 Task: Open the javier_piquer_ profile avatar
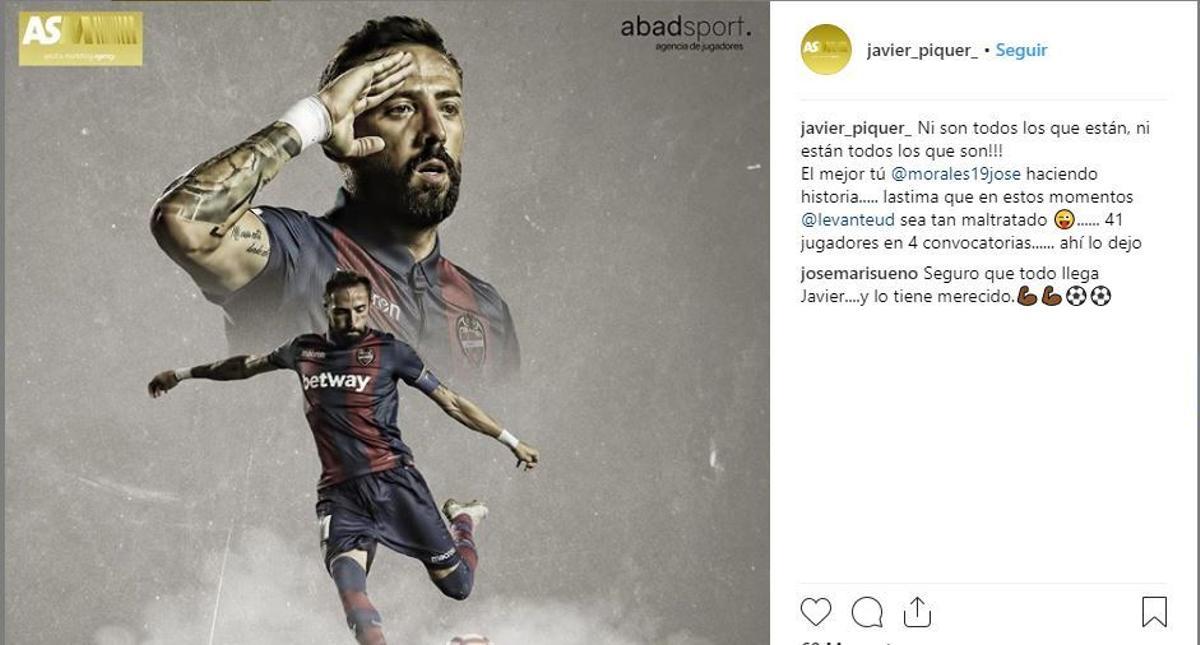pos(826,49)
